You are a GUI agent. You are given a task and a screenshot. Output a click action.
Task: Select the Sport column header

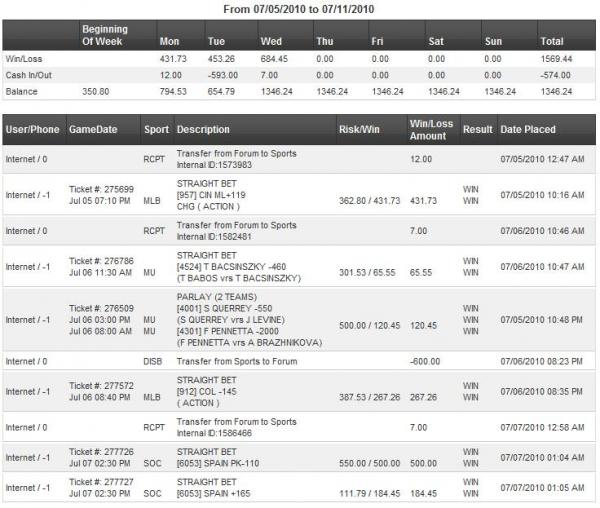[x=155, y=130]
